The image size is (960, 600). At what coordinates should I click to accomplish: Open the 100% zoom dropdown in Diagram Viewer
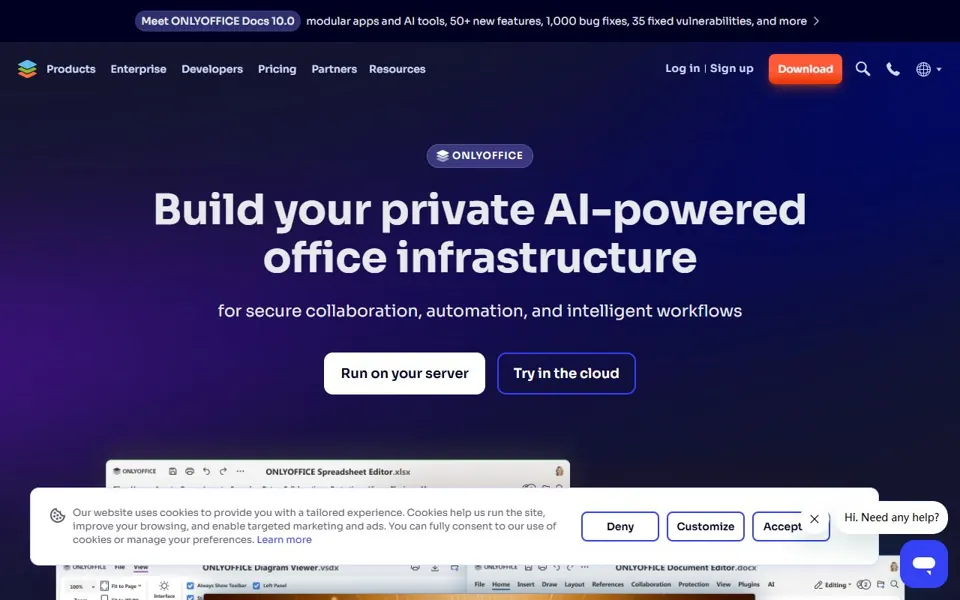[x=80, y=587]
